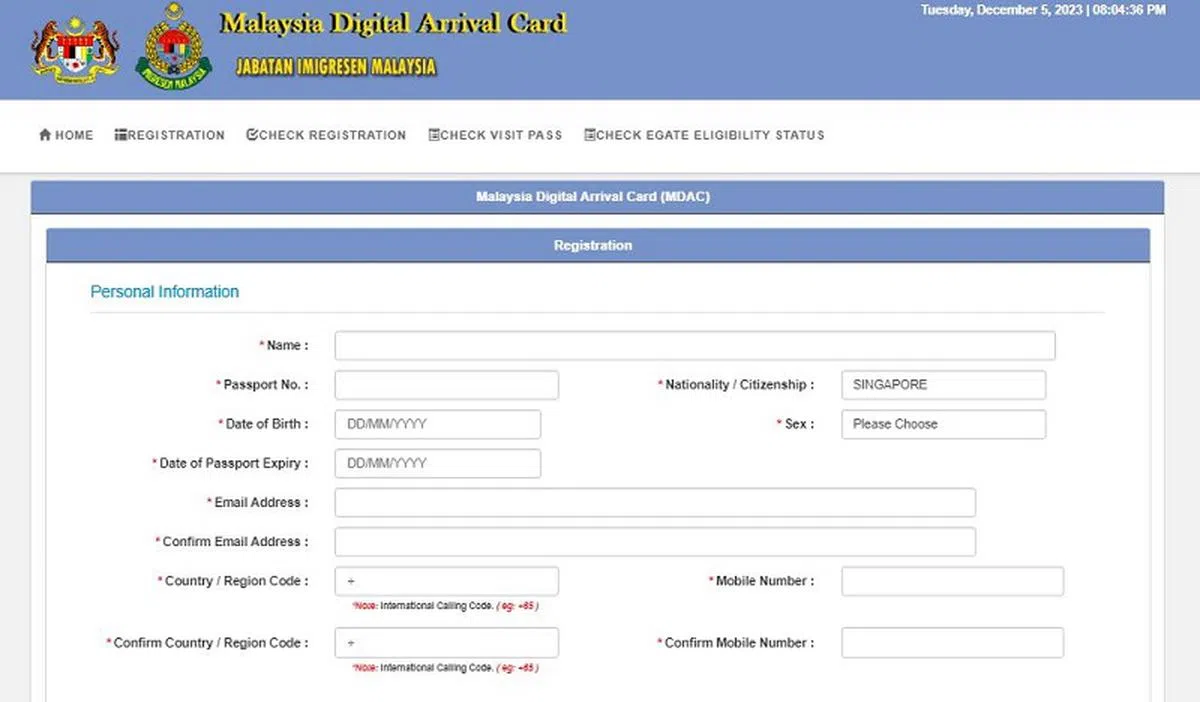Click the Registration menu icon
The image size is (1200, 702).
[x=121, y=135]
